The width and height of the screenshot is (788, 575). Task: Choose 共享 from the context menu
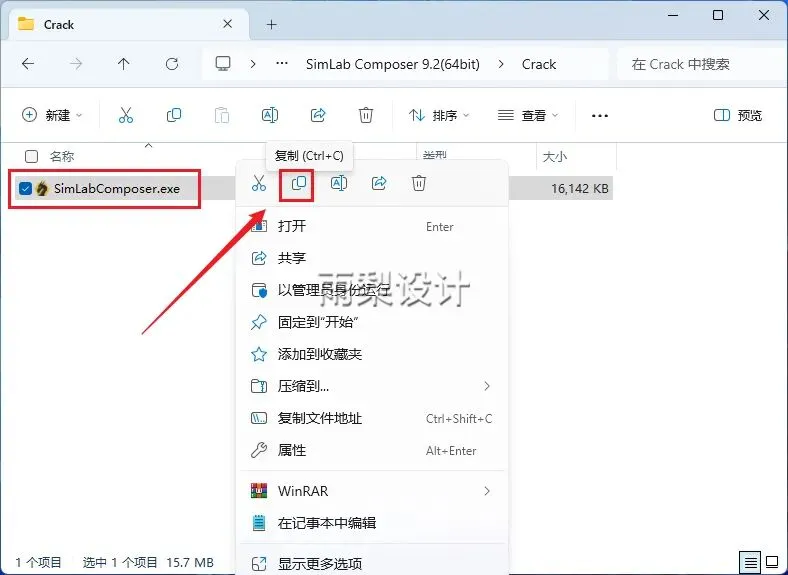[x=372, y=258]
